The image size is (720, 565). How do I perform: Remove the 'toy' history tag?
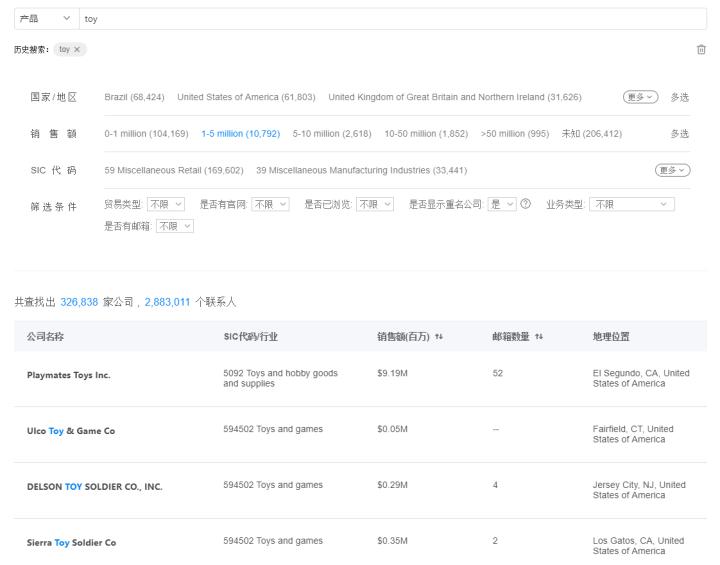click(78, 49)
